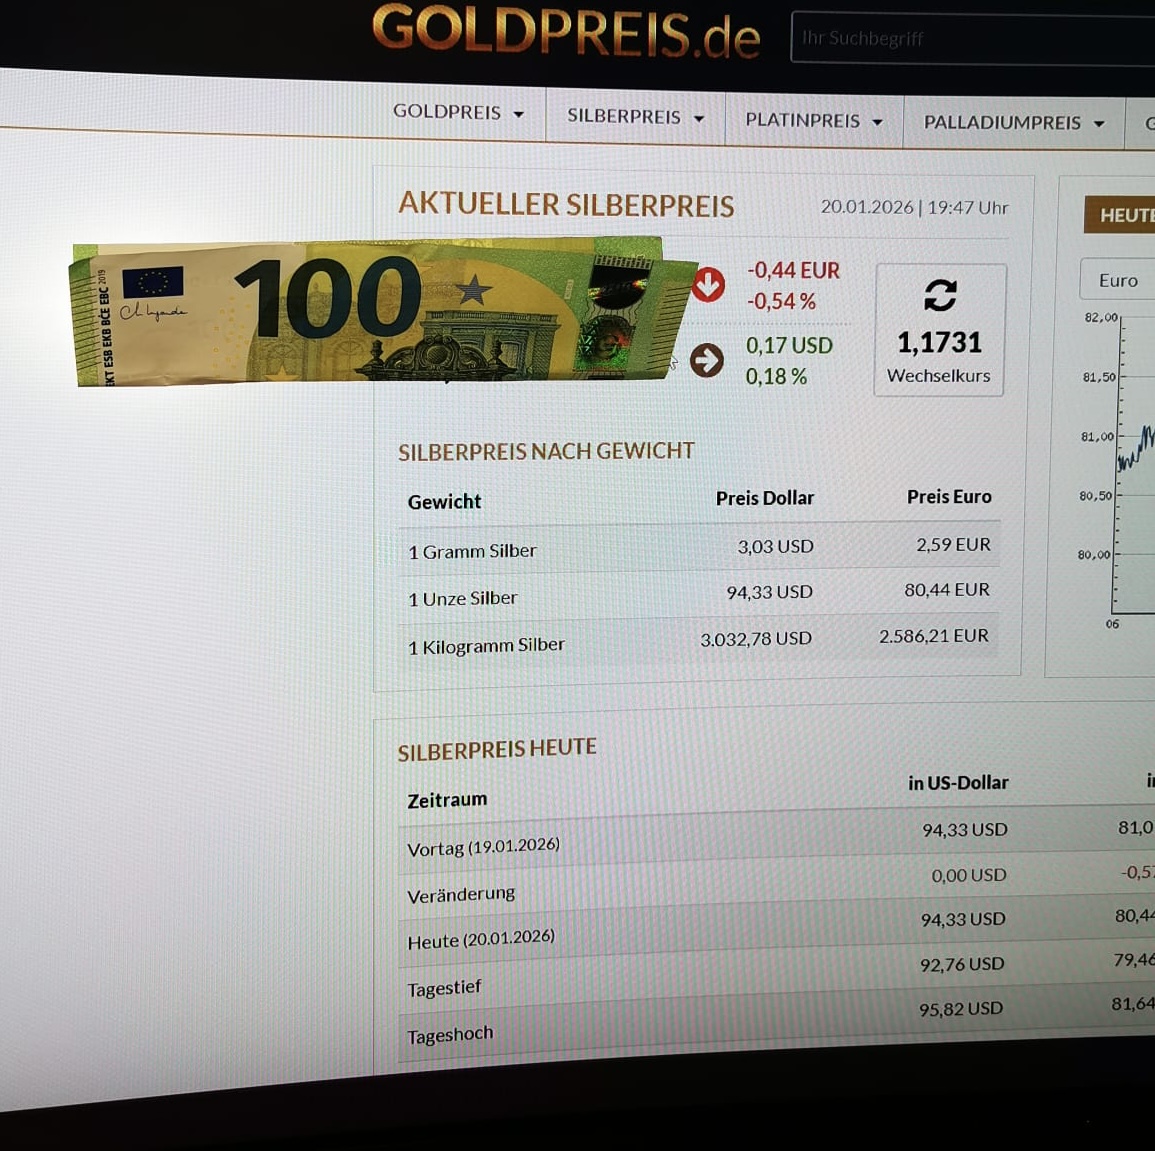Open the GOLDPREIS navigation menu
This screenshot has width=1155, height=1151.
457,113
